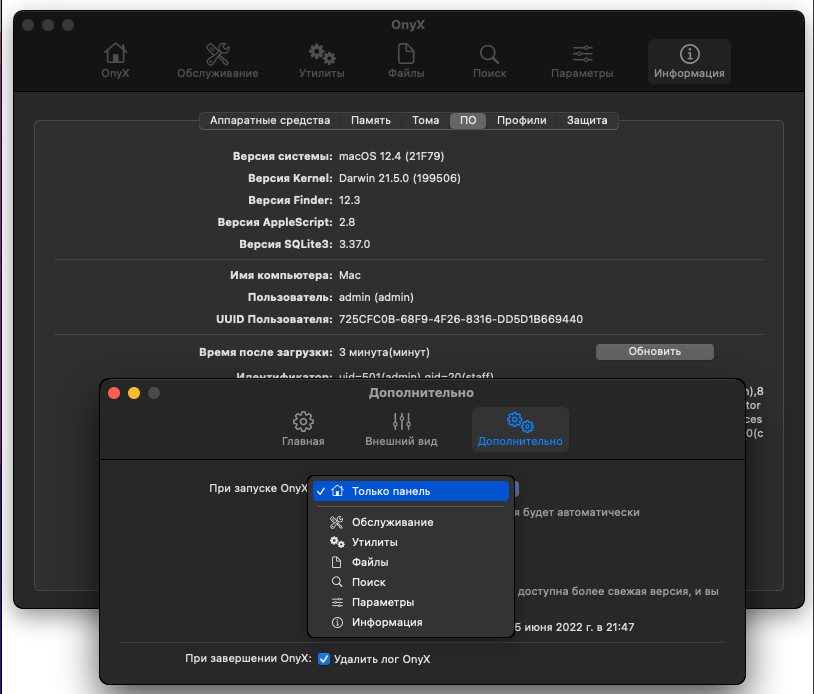This screenshot has height=694, width=814.
Task: Switch to Аппаратные средства tab
Action: [x=270, y=120]
